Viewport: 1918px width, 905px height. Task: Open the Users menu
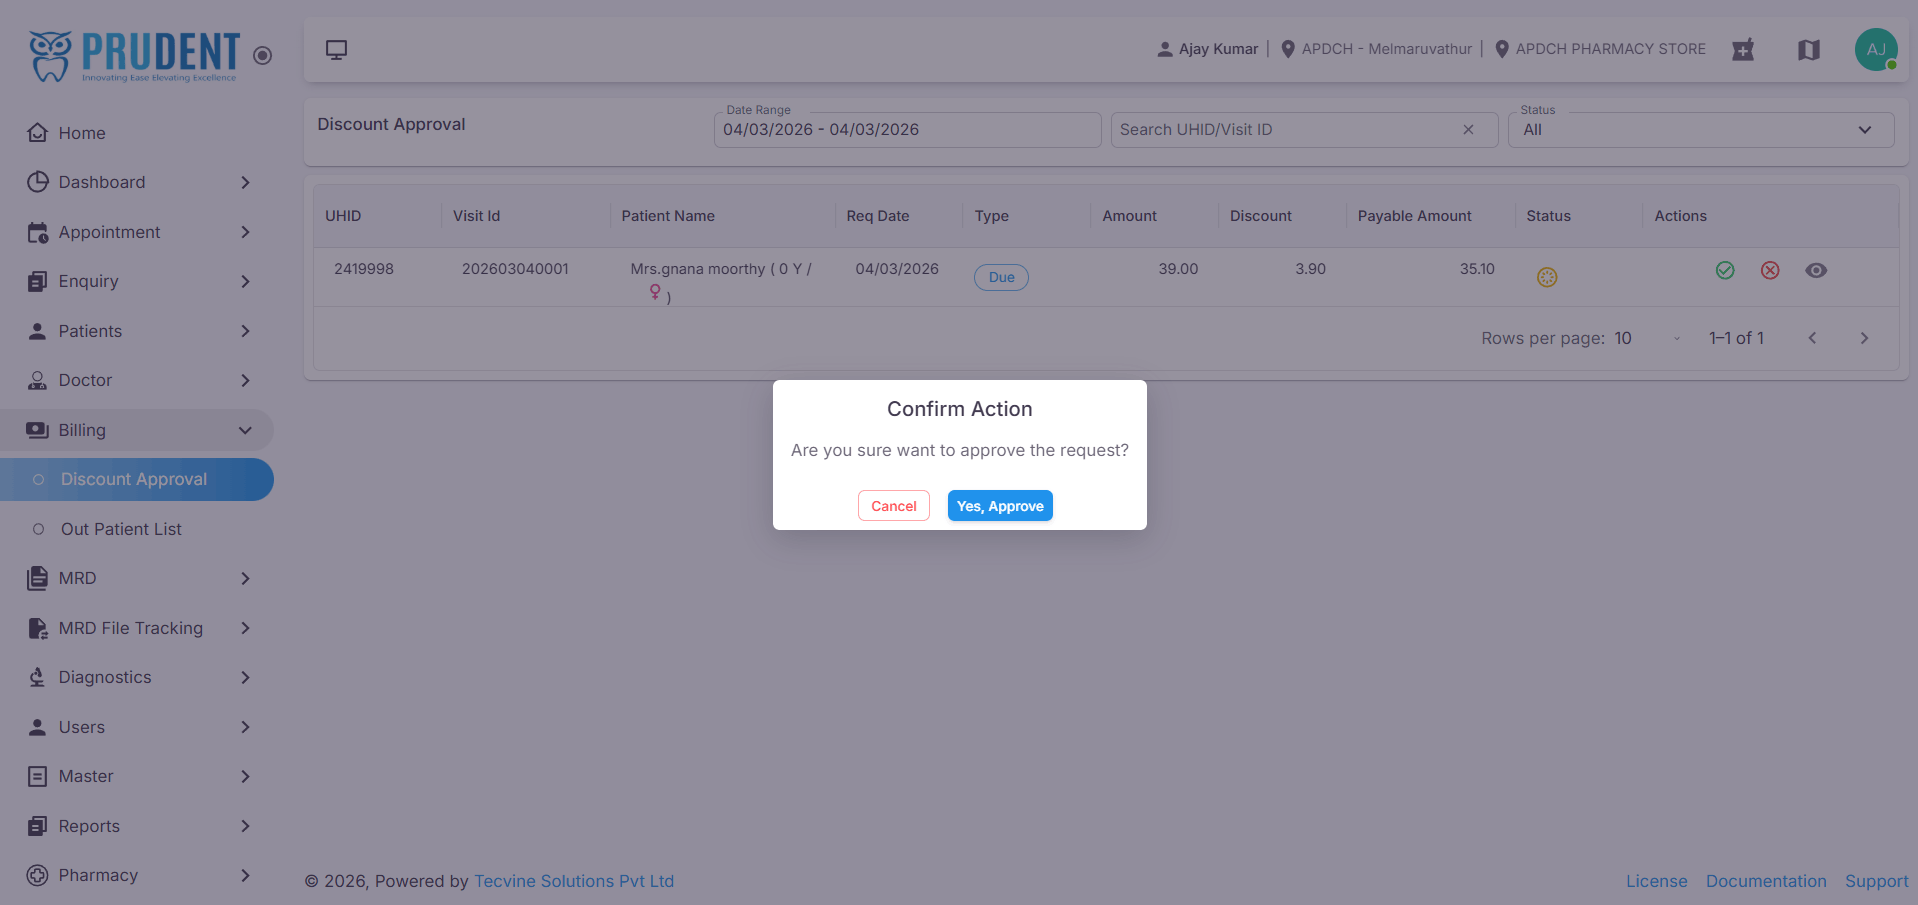(137, 727)
